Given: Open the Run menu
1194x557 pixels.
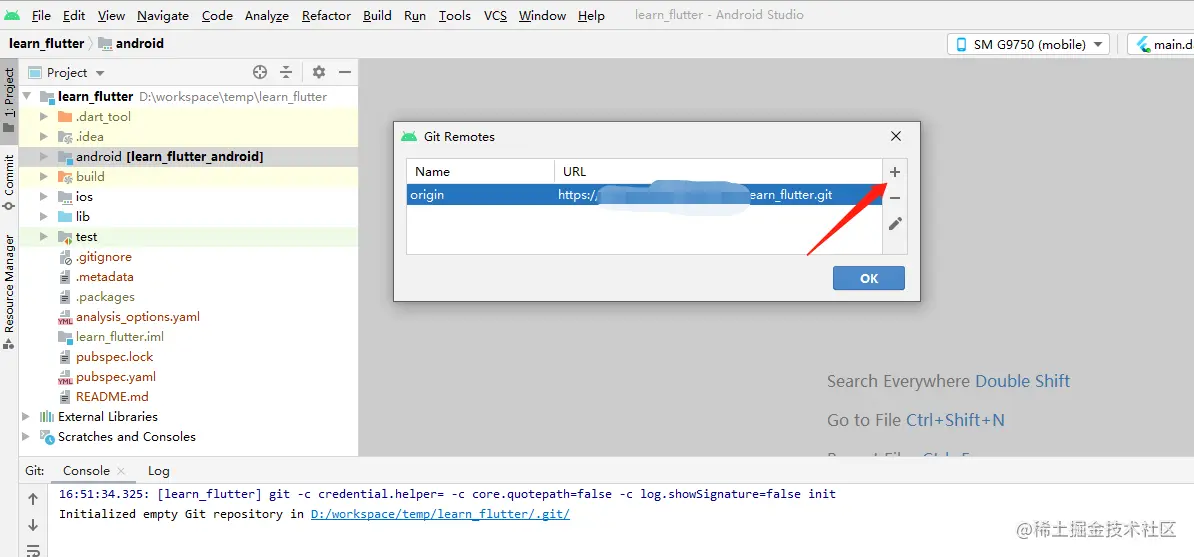Looking at the screenshot, I should [415, 15].
